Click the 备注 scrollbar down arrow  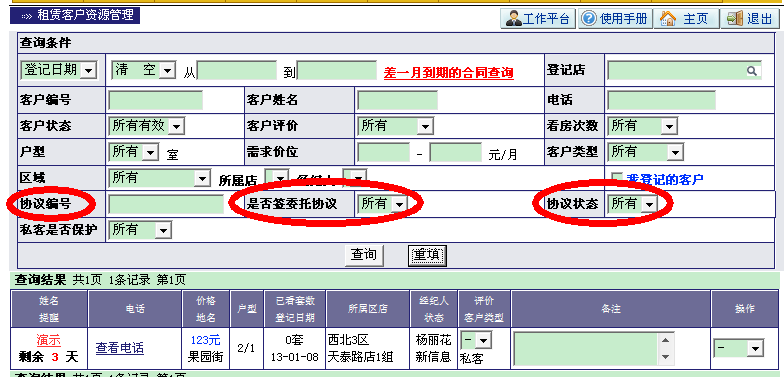tap(665, 358)
